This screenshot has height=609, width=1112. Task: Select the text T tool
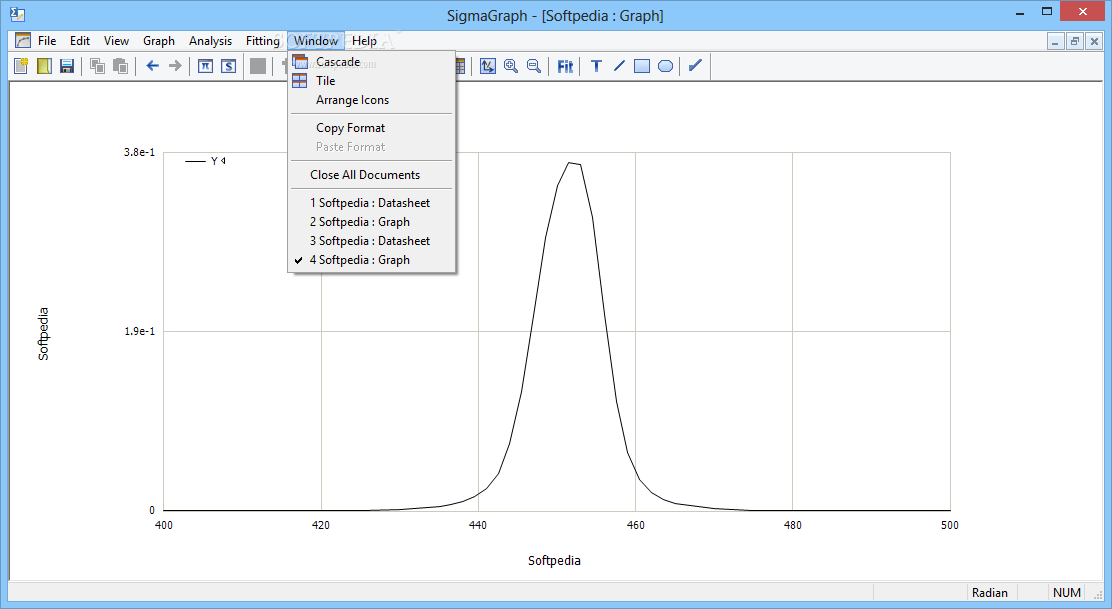tap(596, 66)
